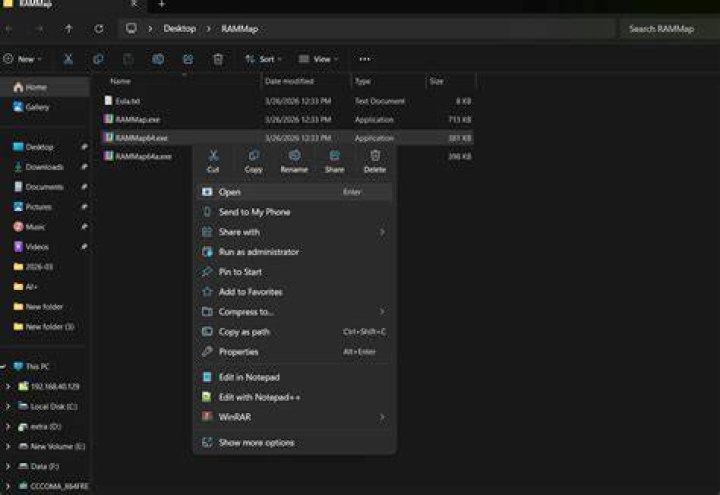Open Pictures in the sidebar

click(x=45, y=207)
